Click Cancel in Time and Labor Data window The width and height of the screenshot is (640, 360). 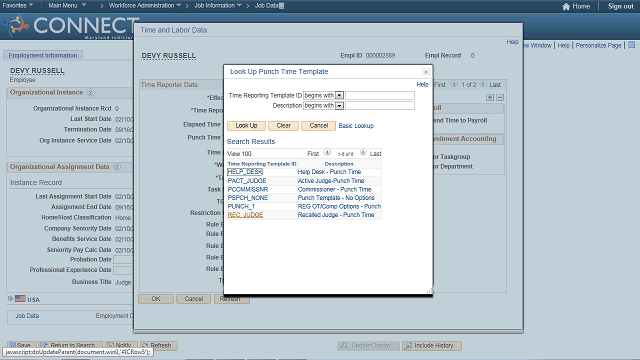pos(193,299)
